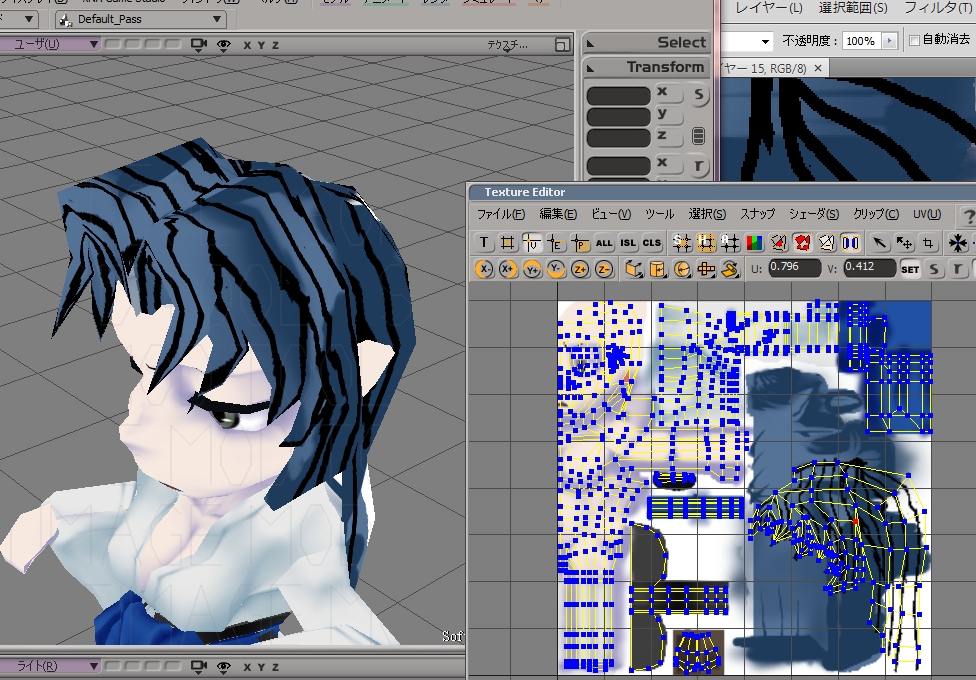
Task: Edit the U value field showing 0.796
Action: [x=794, y=268]
